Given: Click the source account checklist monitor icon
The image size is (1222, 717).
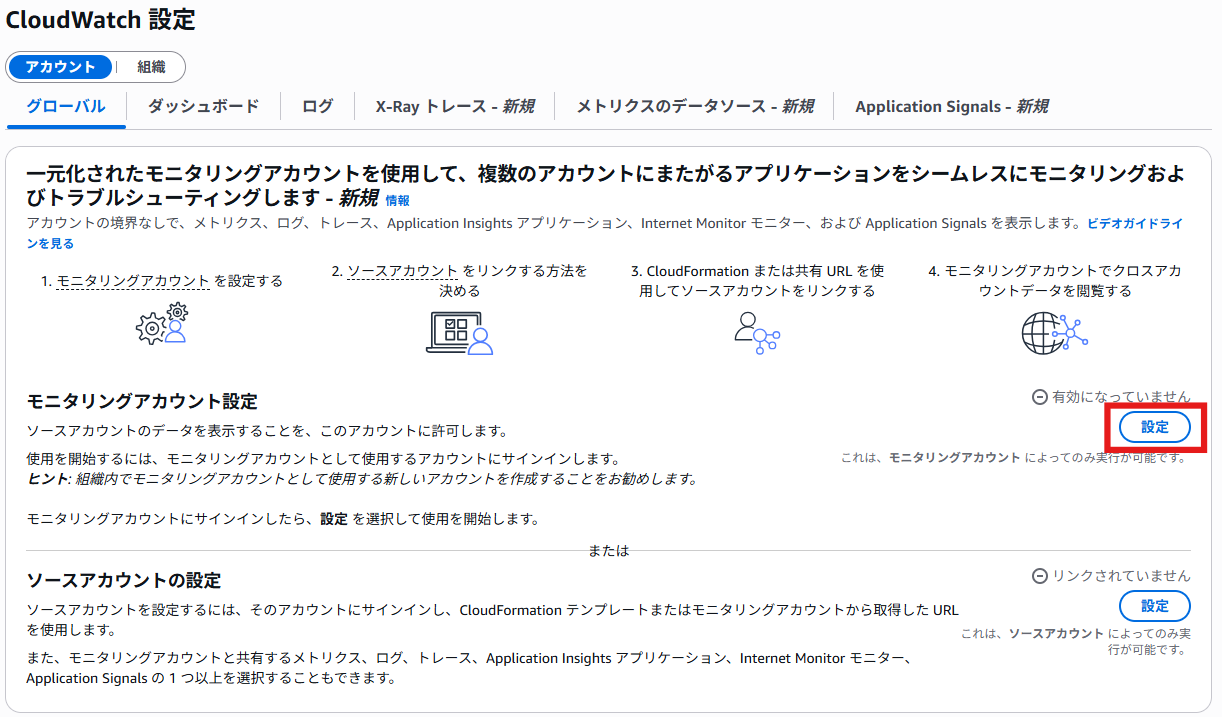Looking at the screenshot, I should click(x=459, y=333).
